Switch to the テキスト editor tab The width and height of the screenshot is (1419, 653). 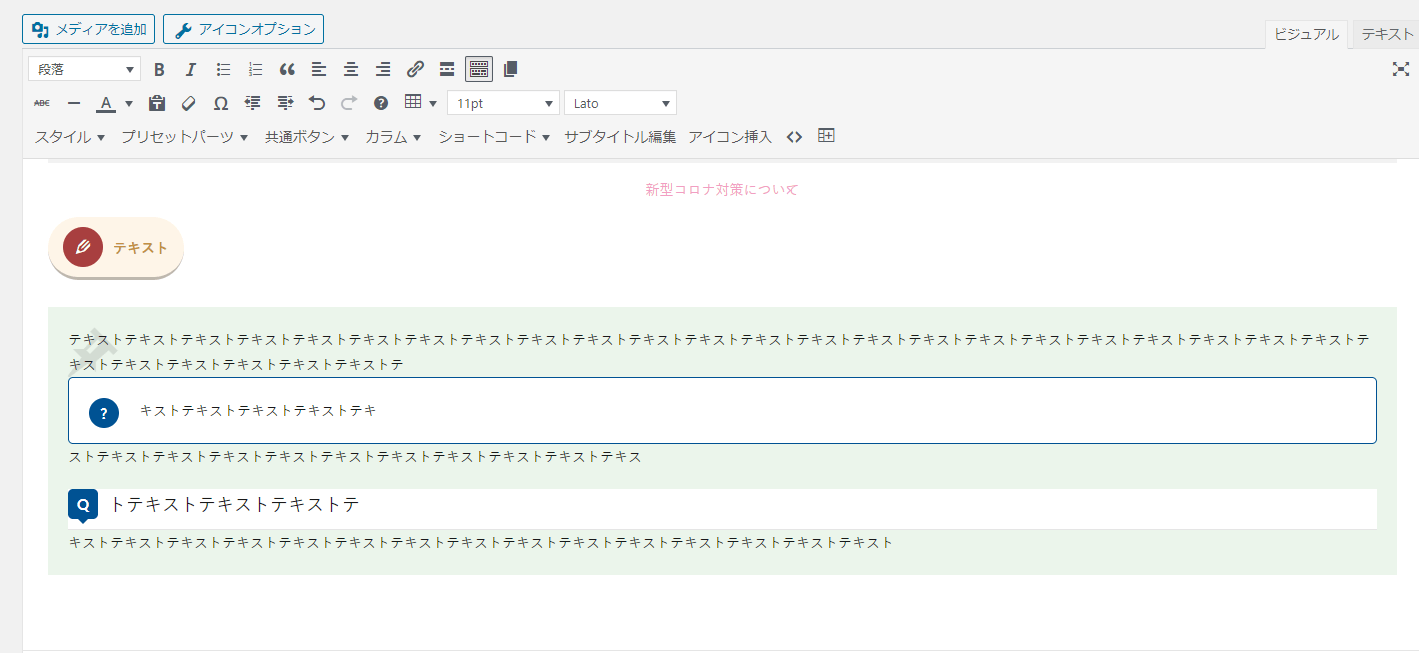[1387, 34]
